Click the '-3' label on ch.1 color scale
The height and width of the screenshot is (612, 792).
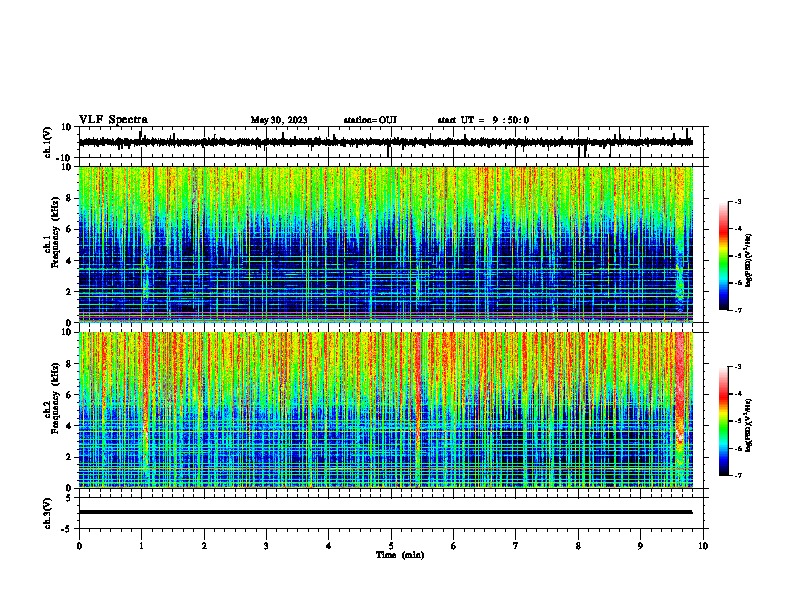tap(737, 201)
